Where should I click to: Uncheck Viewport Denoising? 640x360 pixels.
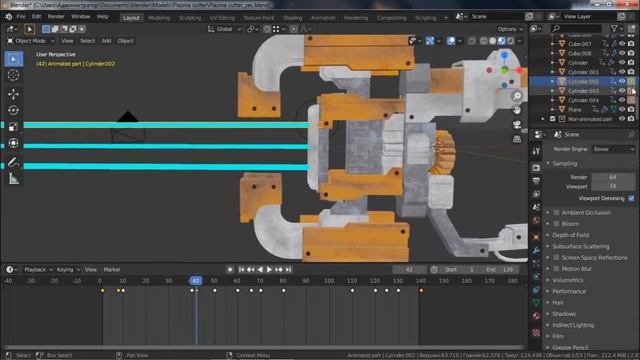[631, 198]
